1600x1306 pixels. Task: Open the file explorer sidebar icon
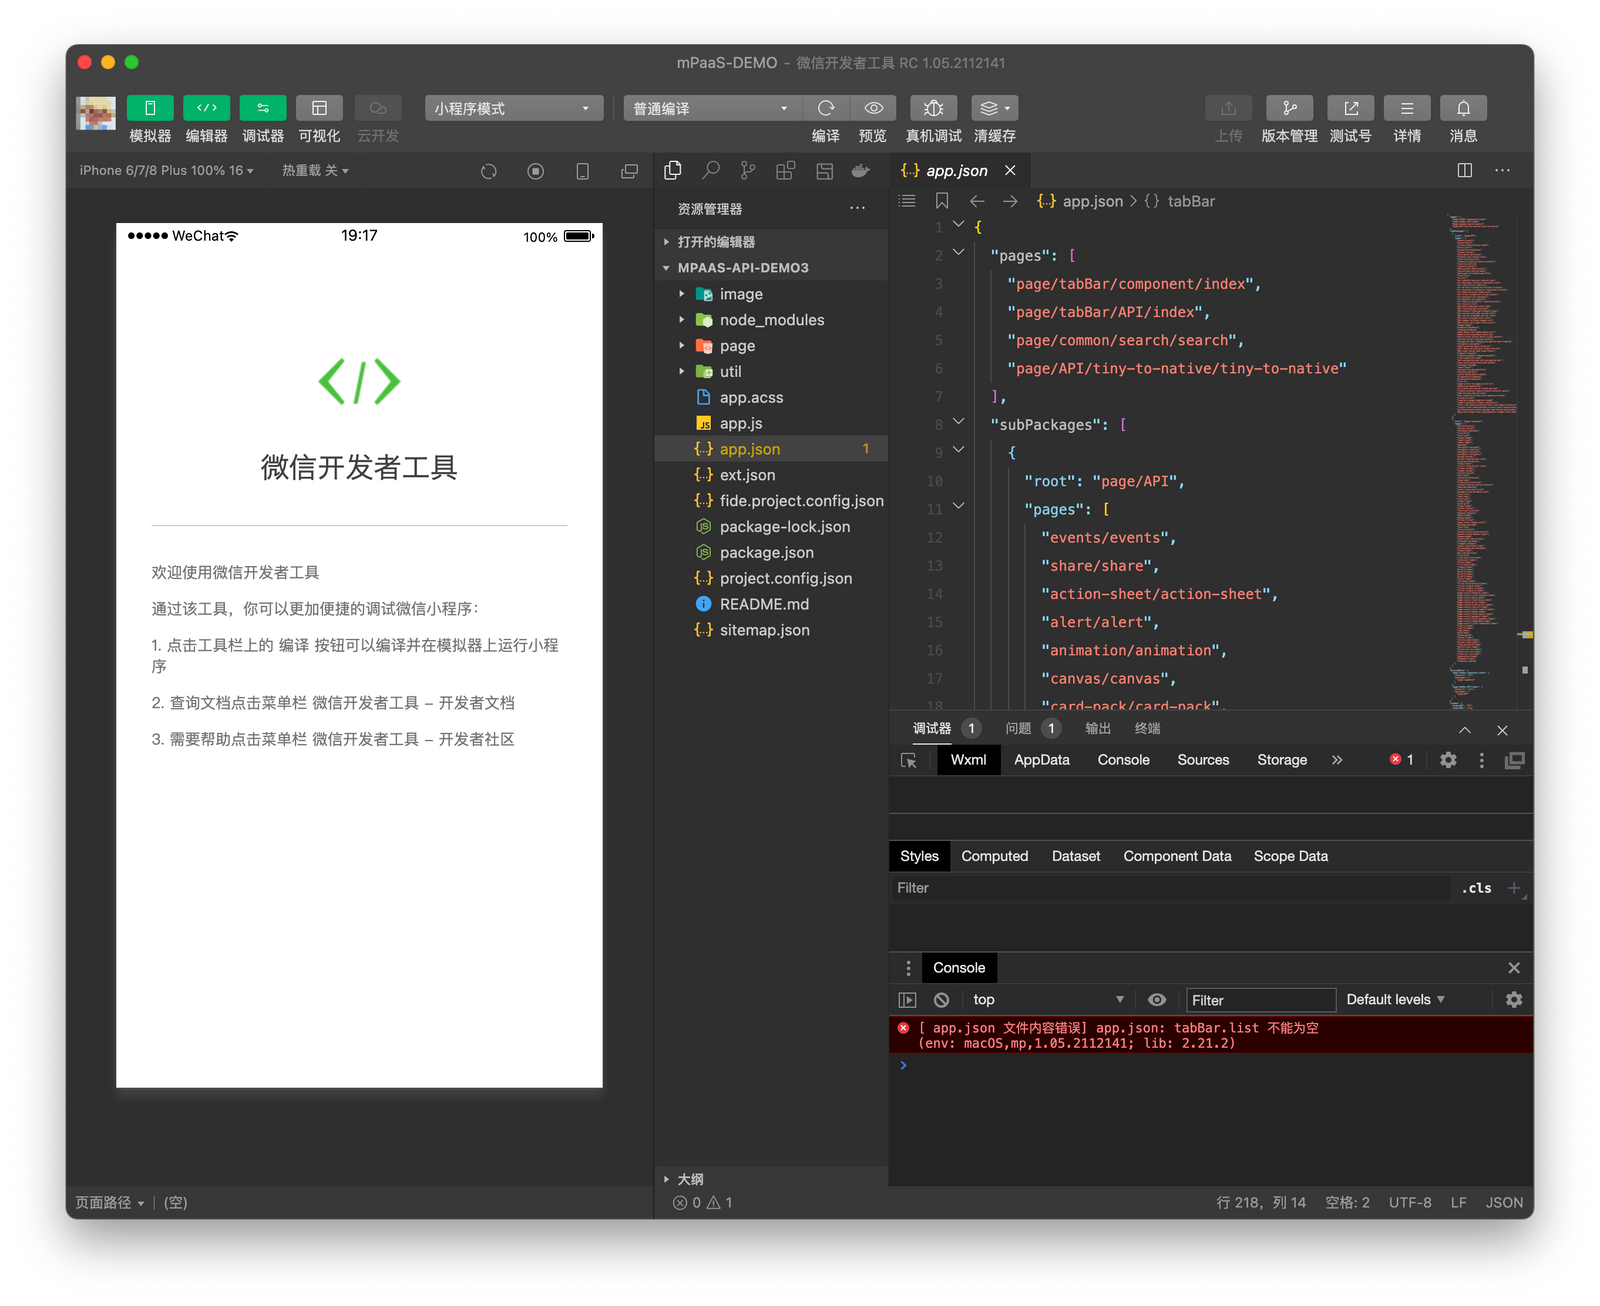(x=673, y=171)
